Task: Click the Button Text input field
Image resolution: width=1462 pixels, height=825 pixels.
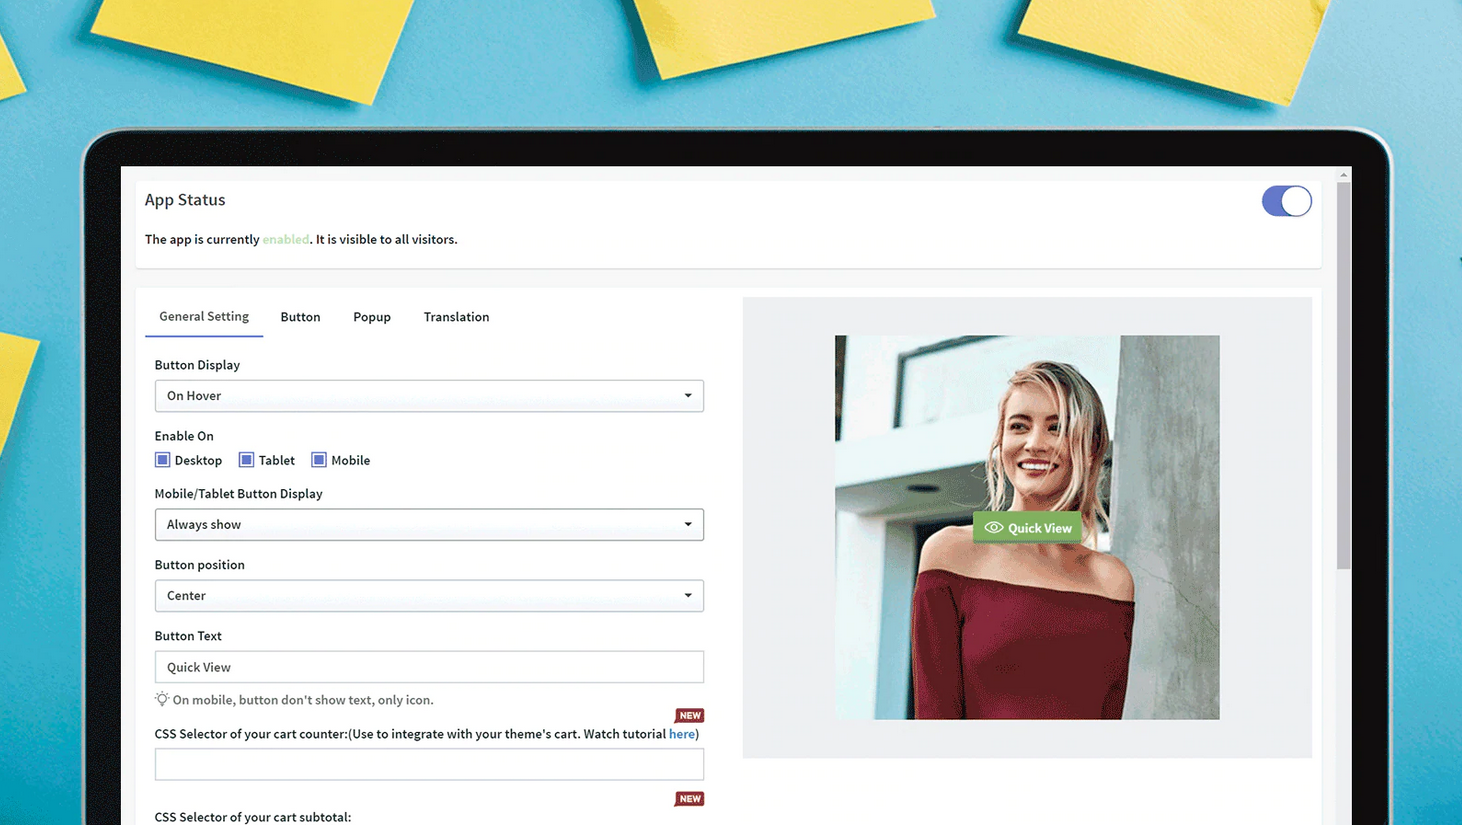Action: point(429,667)
